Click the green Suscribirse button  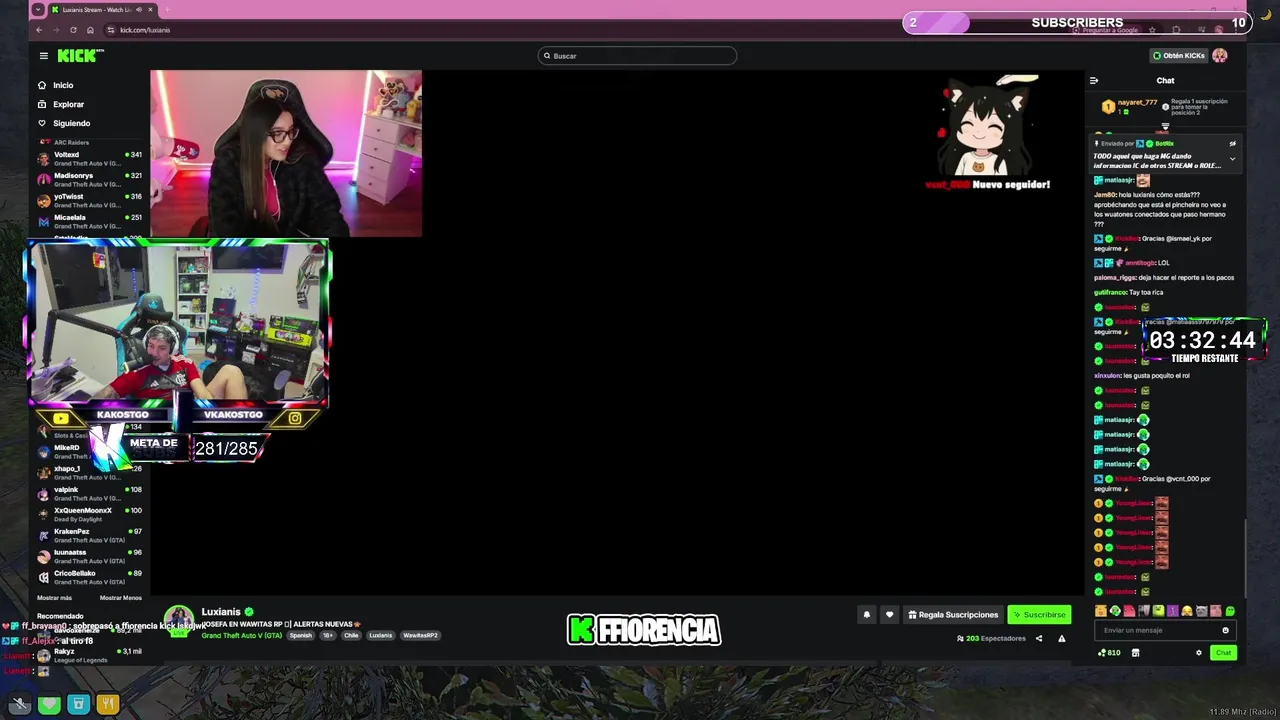[x=1039, y=615]
